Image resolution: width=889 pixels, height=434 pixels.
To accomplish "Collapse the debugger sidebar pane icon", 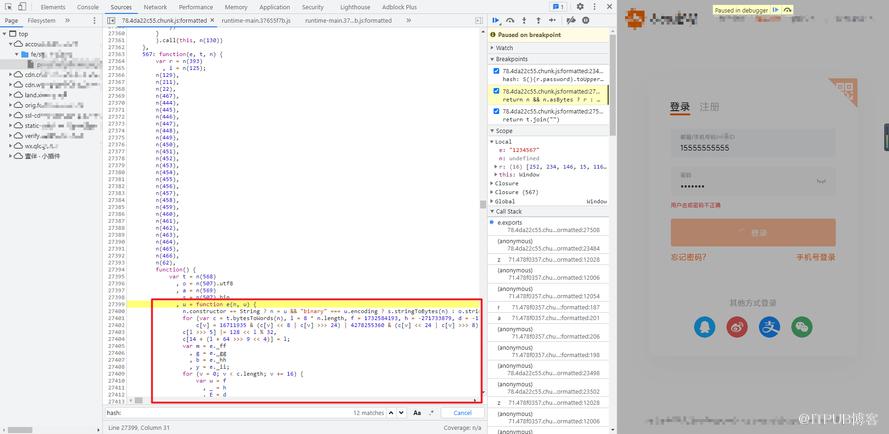I will pyautogui.click(x=479, y=20).
